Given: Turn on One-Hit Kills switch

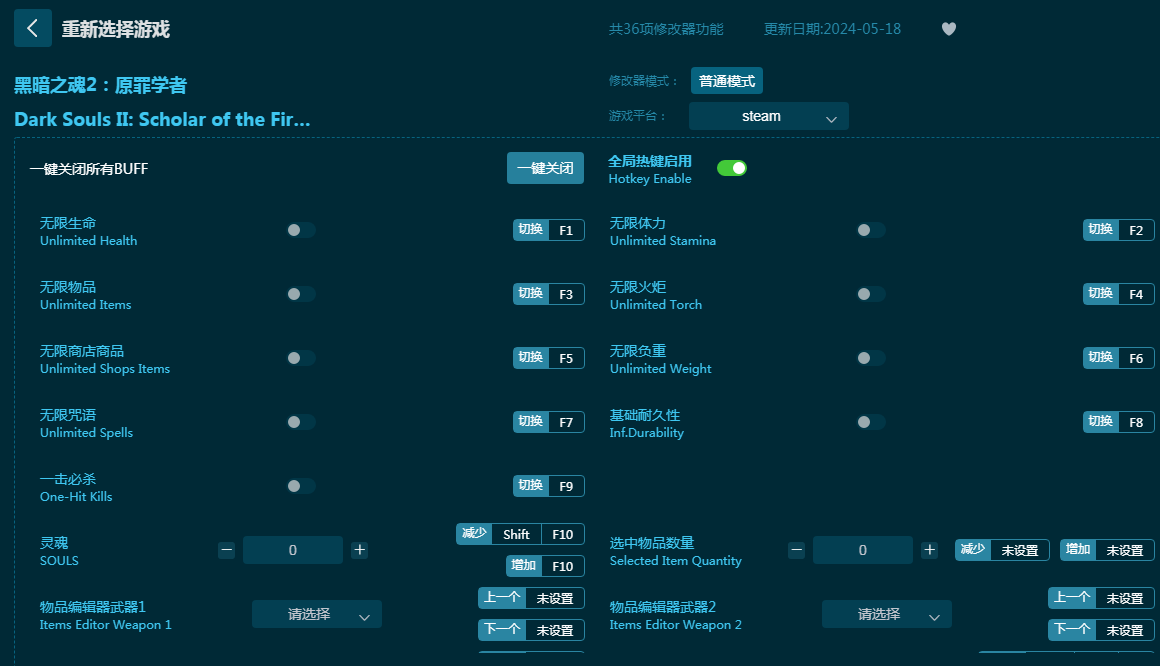Looking at the screenshot, I should pos(301,486).
